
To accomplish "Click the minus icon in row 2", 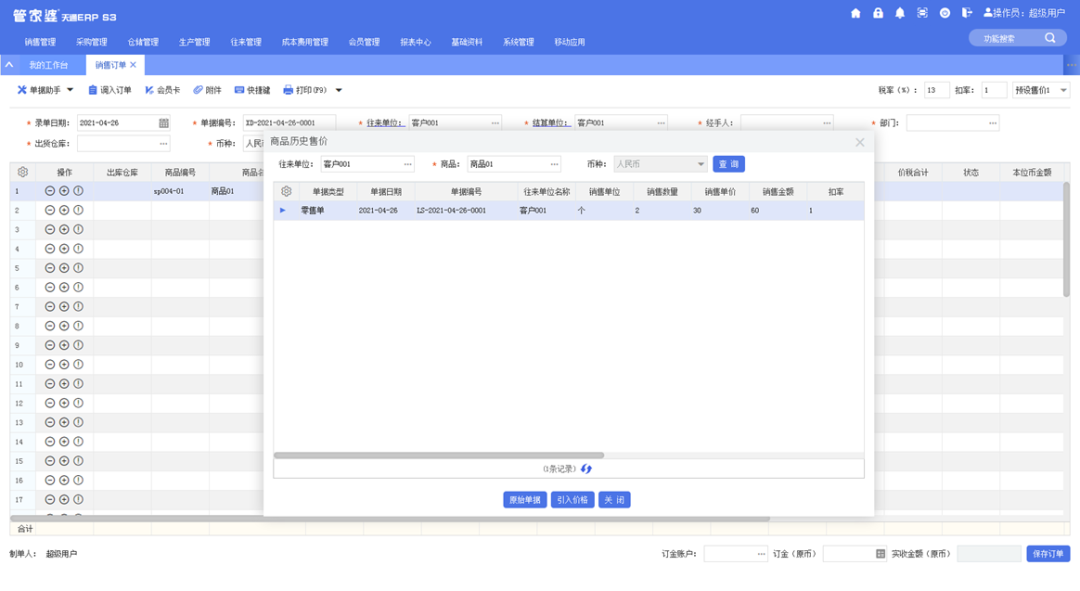I will click(x=50, y=210).
